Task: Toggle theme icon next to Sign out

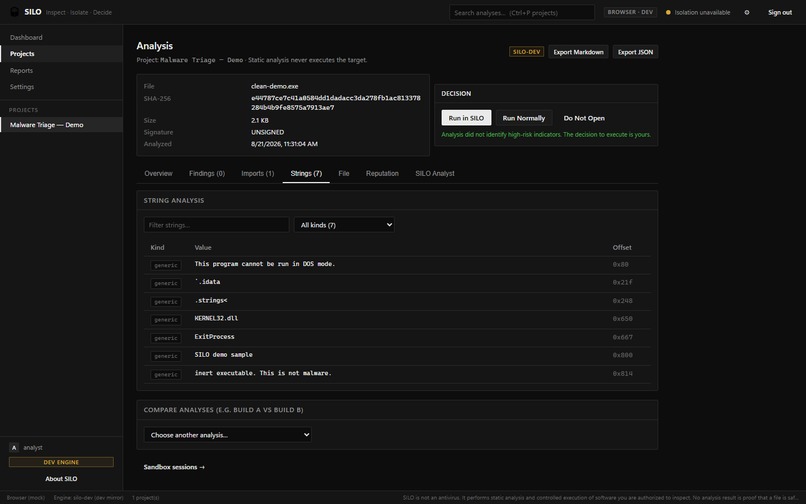Action: point(747,12)
